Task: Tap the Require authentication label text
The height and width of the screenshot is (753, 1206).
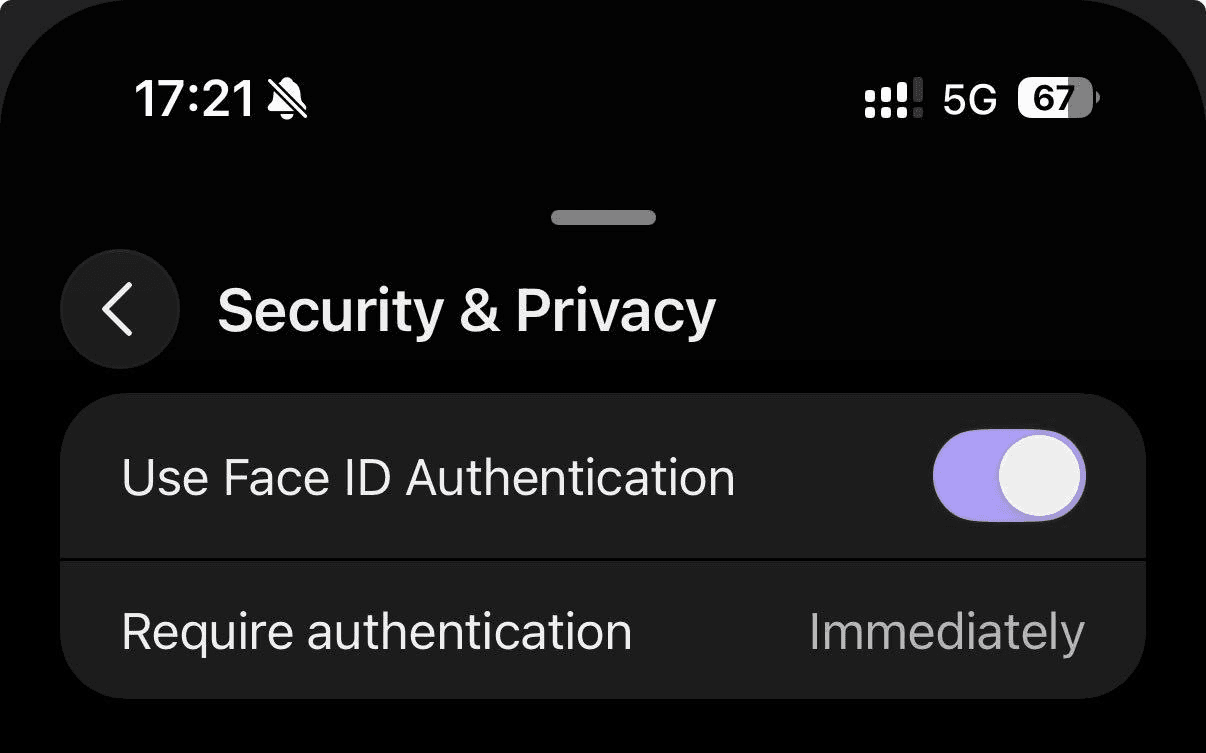Action: [x=377, y=632]
